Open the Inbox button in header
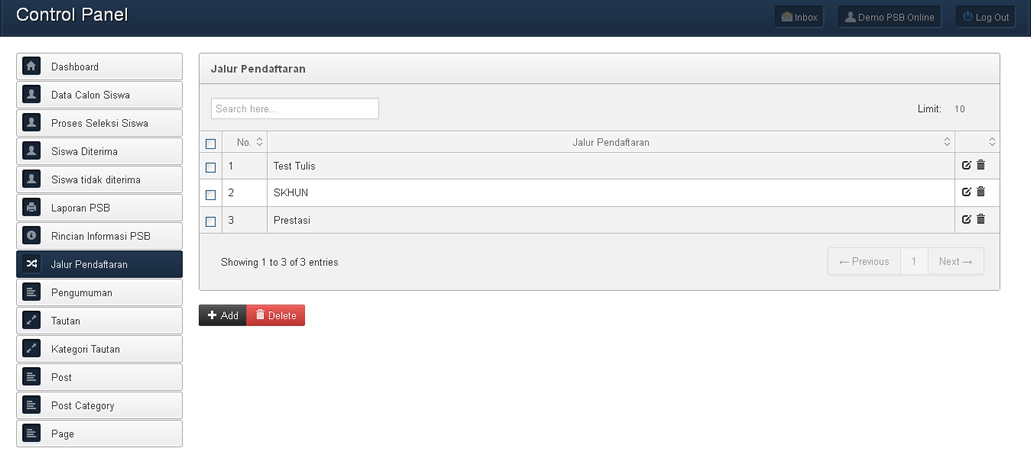The height and width of the screenshot is (452, 1031). 799,17
